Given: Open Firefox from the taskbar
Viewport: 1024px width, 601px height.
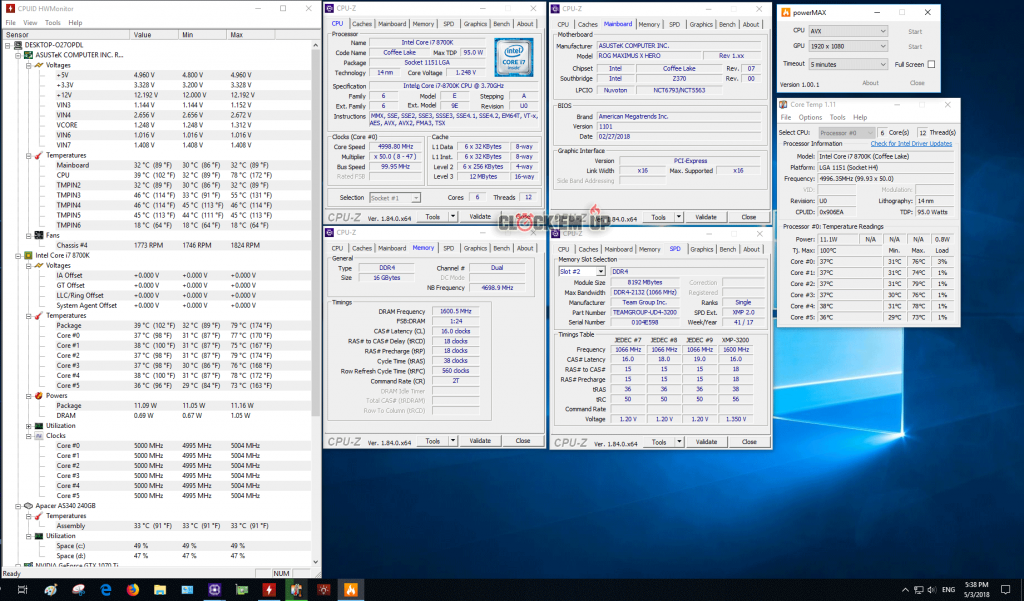Looking at the screenshot, I should coord(133,590).
